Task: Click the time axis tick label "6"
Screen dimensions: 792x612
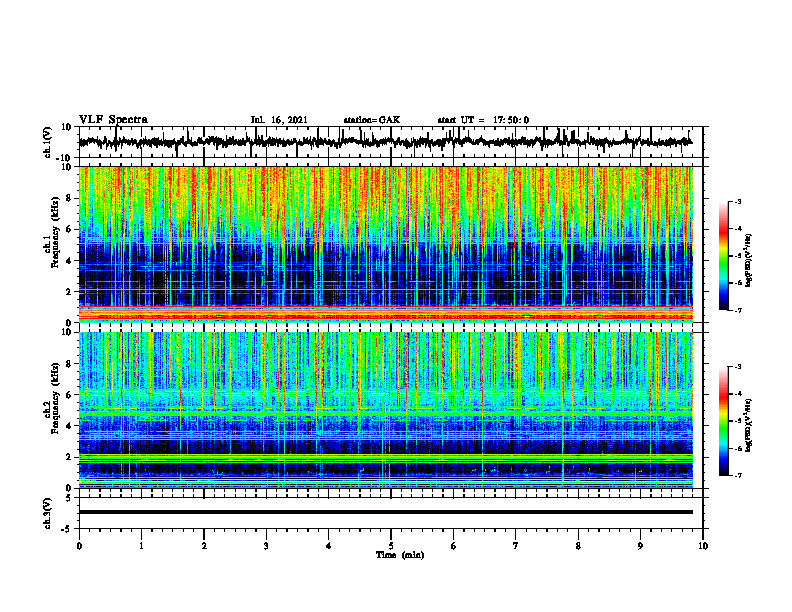Action: coord(453,546)
